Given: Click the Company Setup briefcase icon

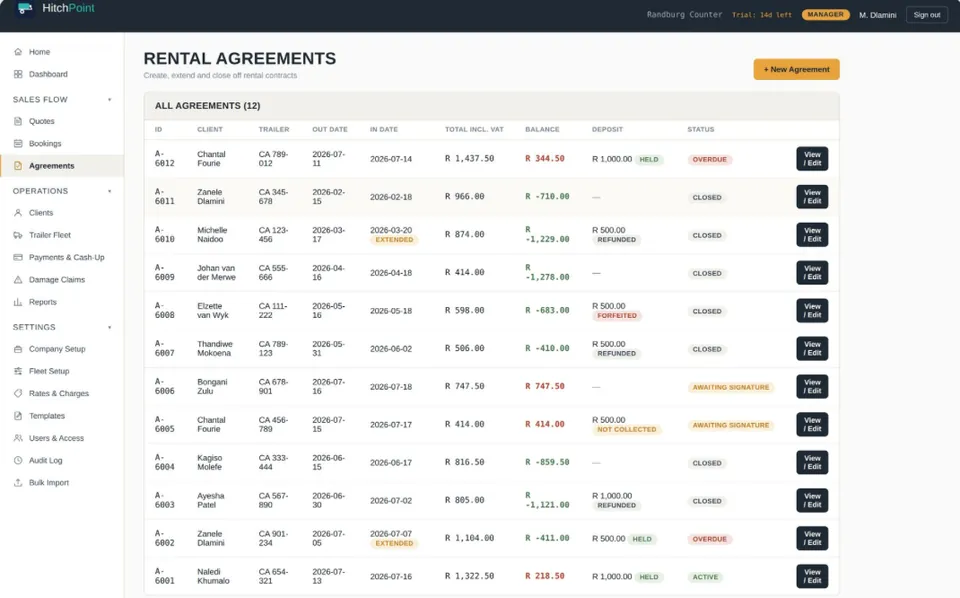Looking at the screenshot, I should pyautogui.click(x=18, y=349).
